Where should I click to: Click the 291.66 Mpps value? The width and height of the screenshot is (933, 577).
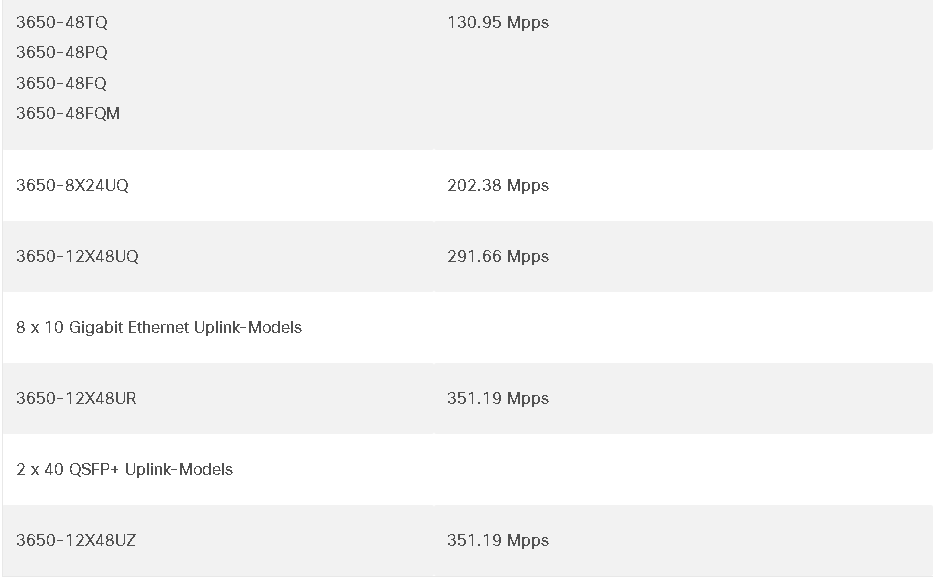[x=498, y=256]
